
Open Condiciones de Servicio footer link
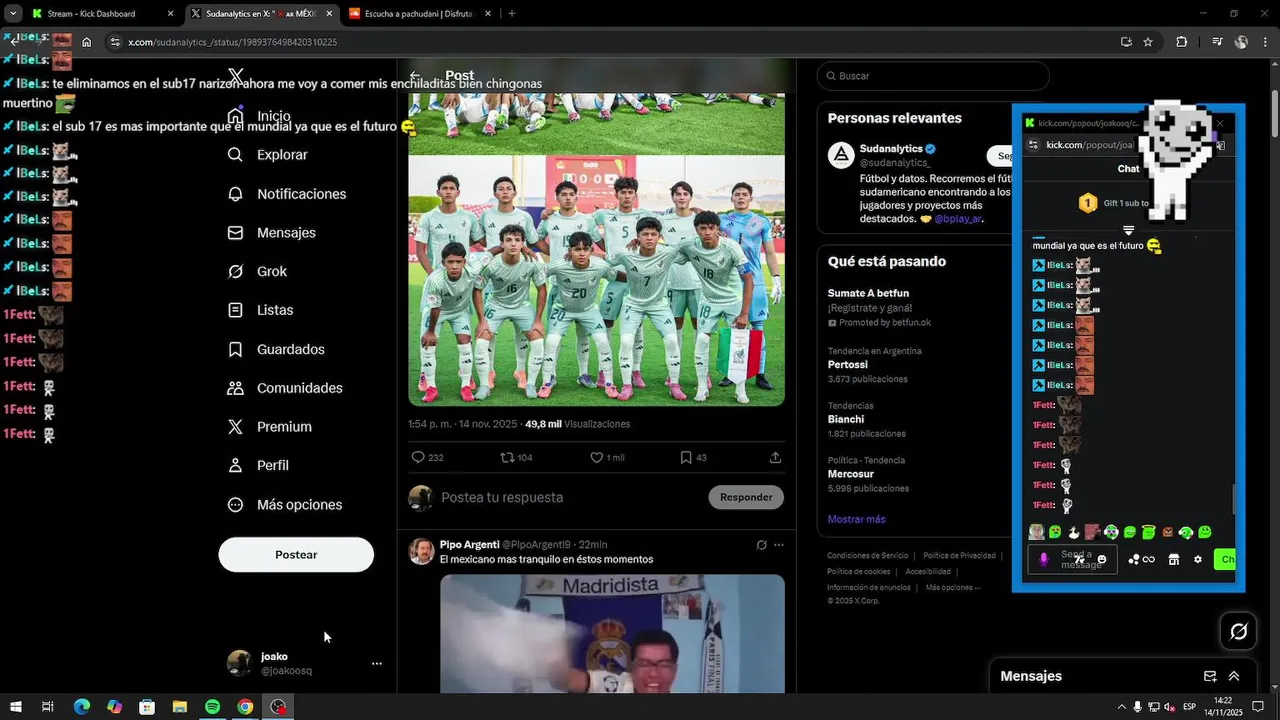tap(867, 556)
